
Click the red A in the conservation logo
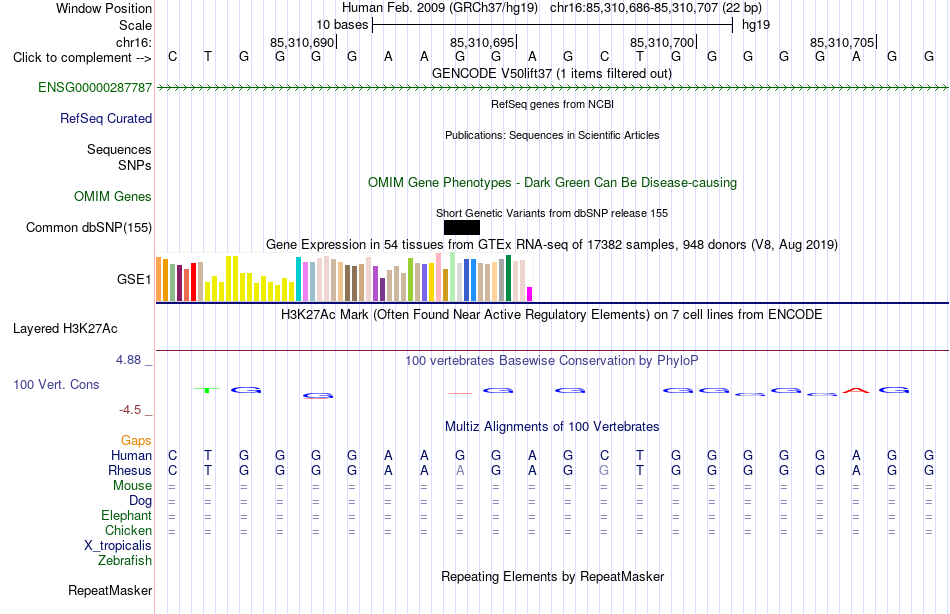(x=855, y=390)
